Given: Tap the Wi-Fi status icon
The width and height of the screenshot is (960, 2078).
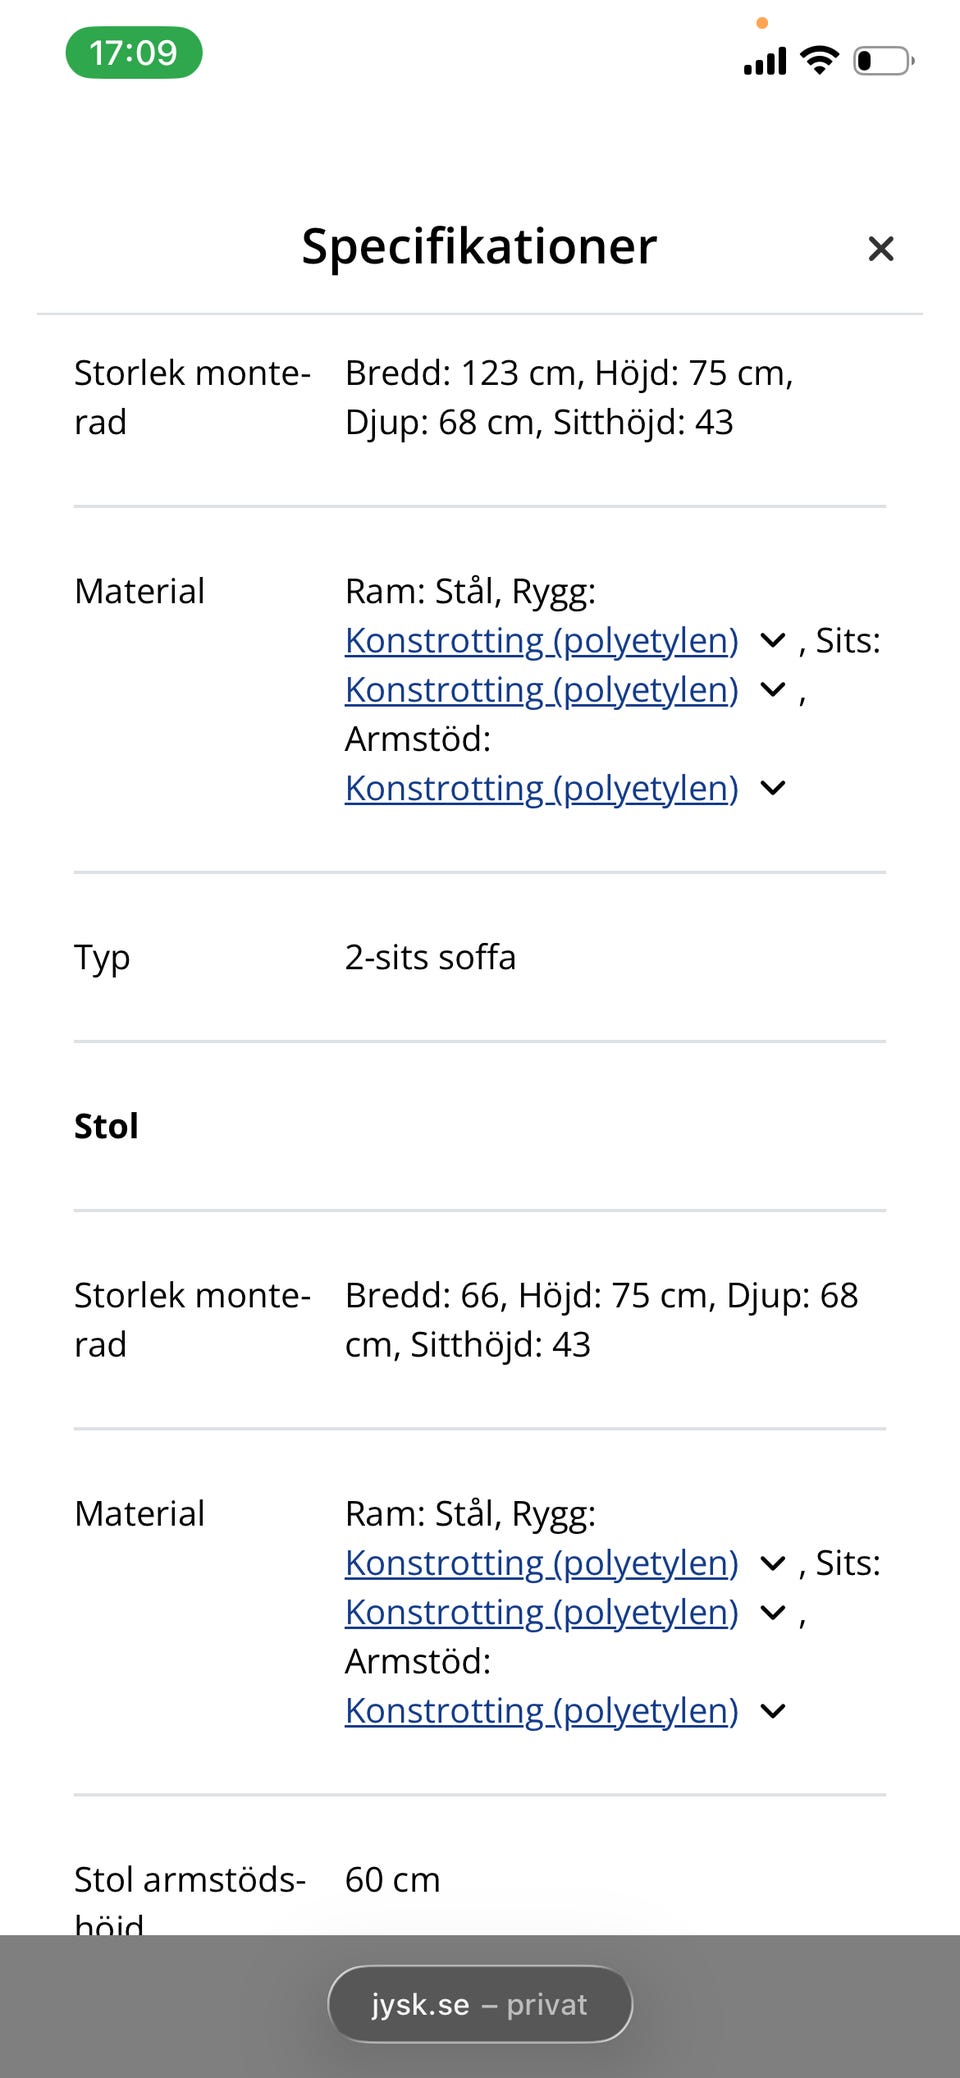Looking at the screenshot, I should (x=820, y=61).
